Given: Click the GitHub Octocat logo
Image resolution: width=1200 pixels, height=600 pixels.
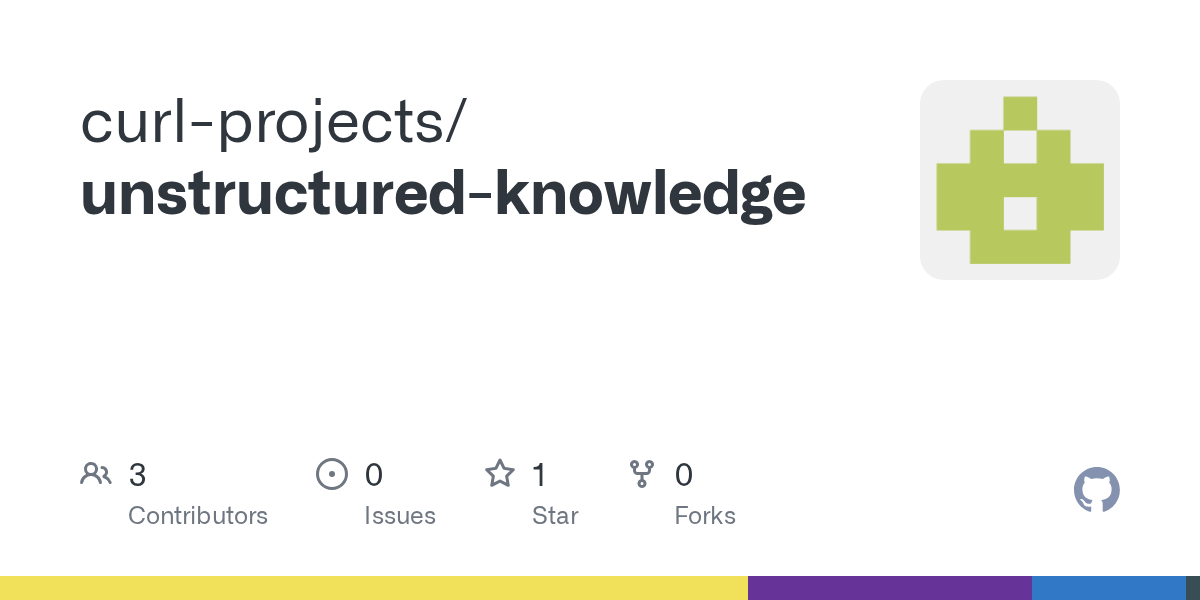Looking at the screenshot, I should coord(1097,490).
